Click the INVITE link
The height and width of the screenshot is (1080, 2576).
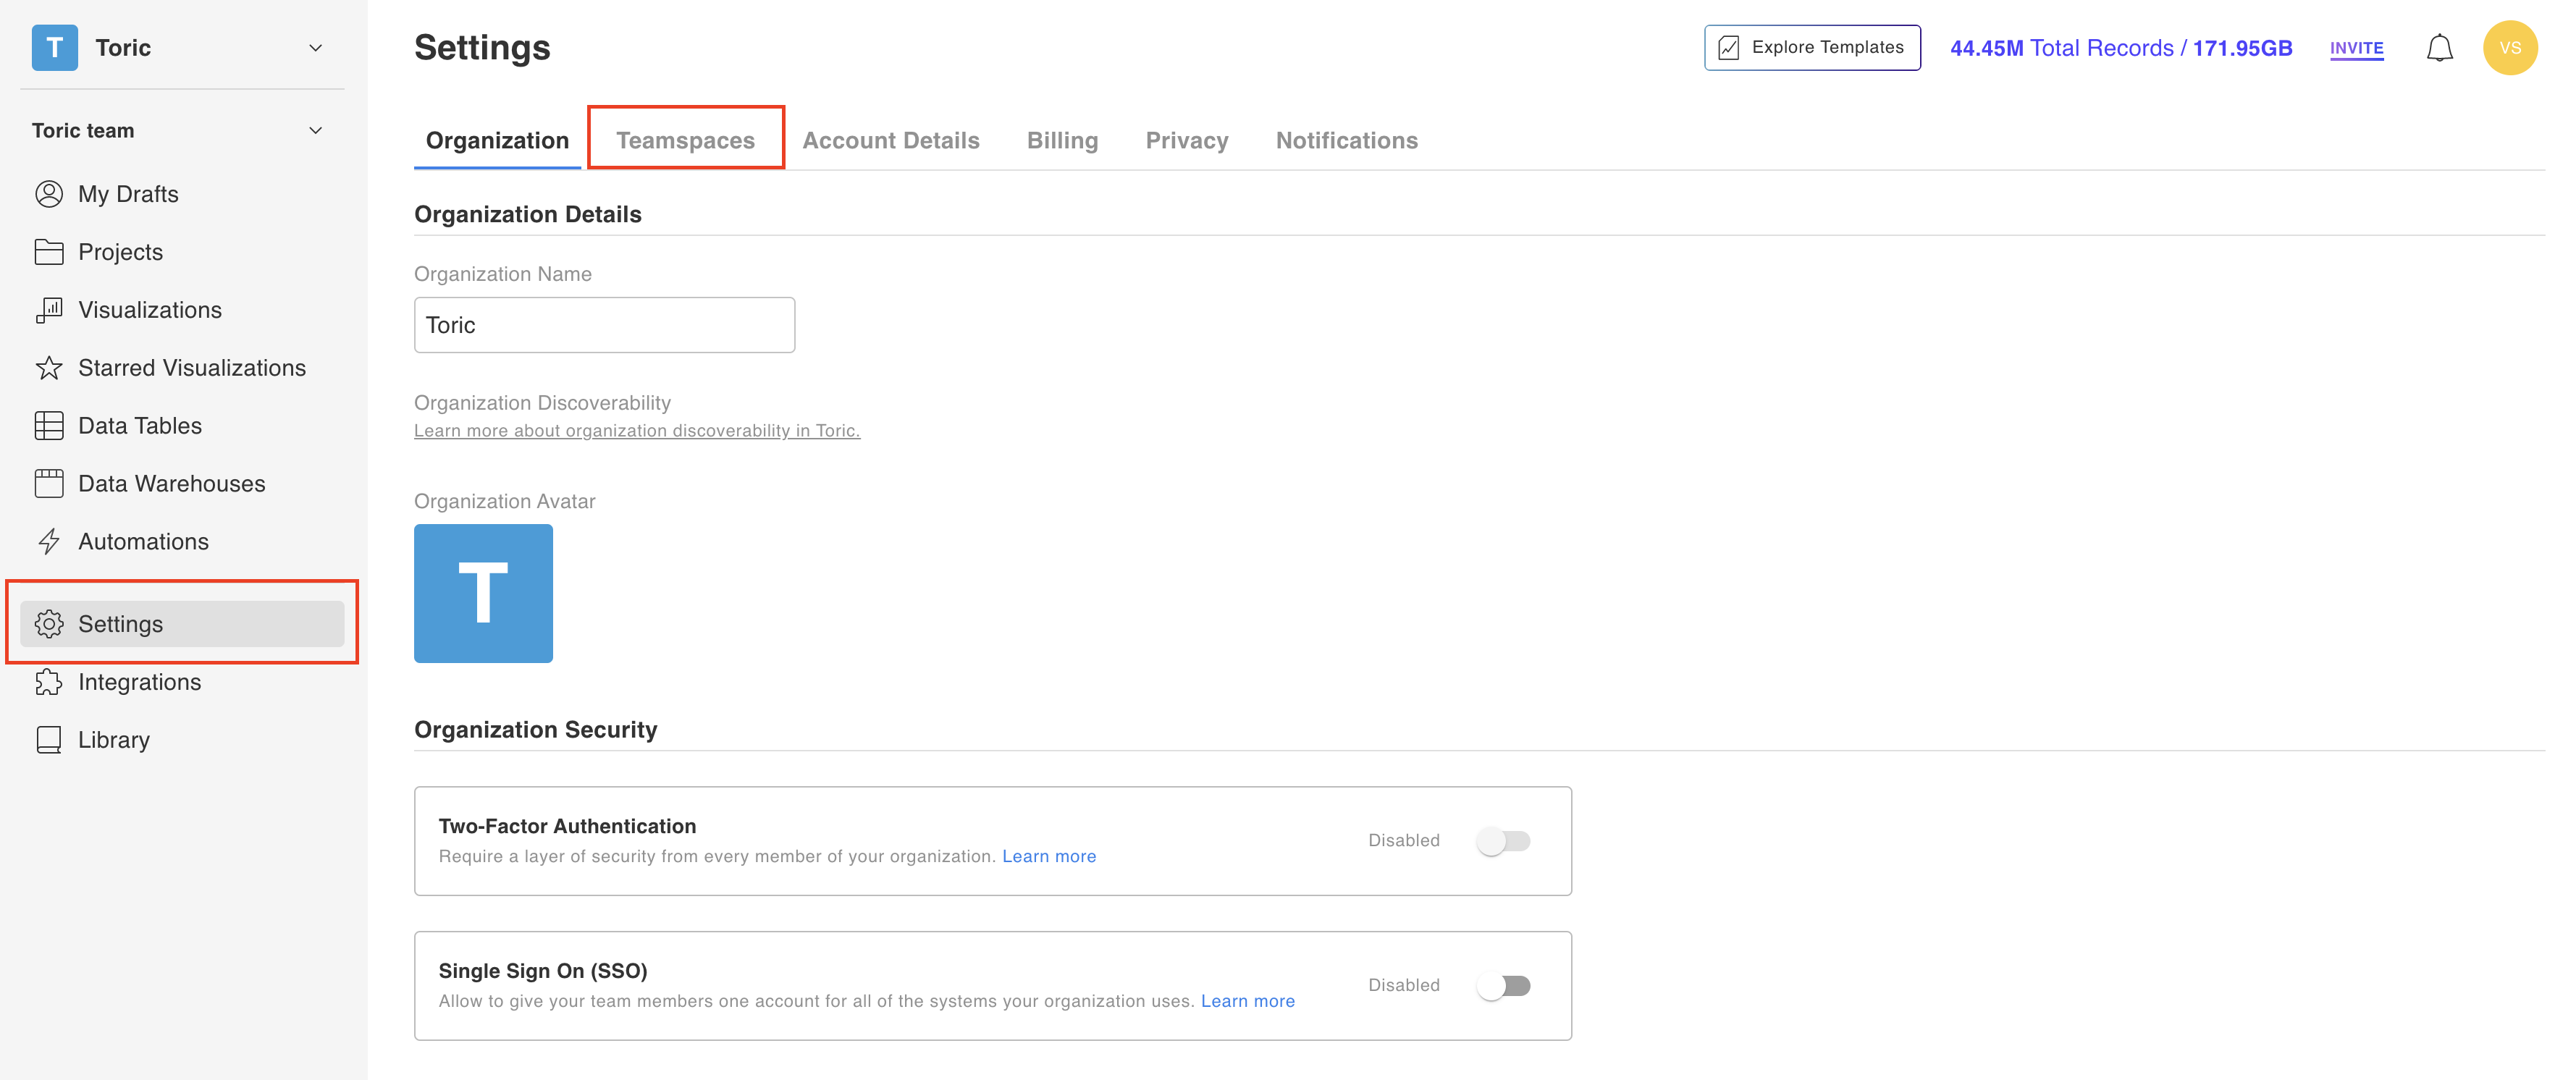(2356, 48)
